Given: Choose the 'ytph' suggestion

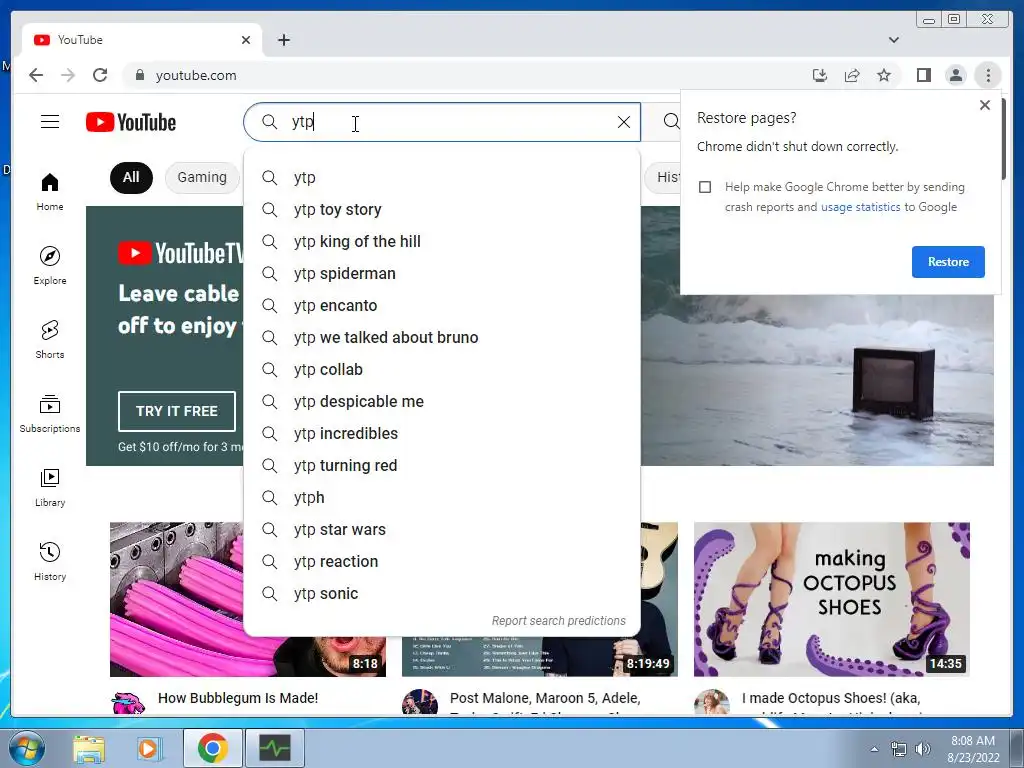Looking at the screenshot, I should (x=441, y=498).
